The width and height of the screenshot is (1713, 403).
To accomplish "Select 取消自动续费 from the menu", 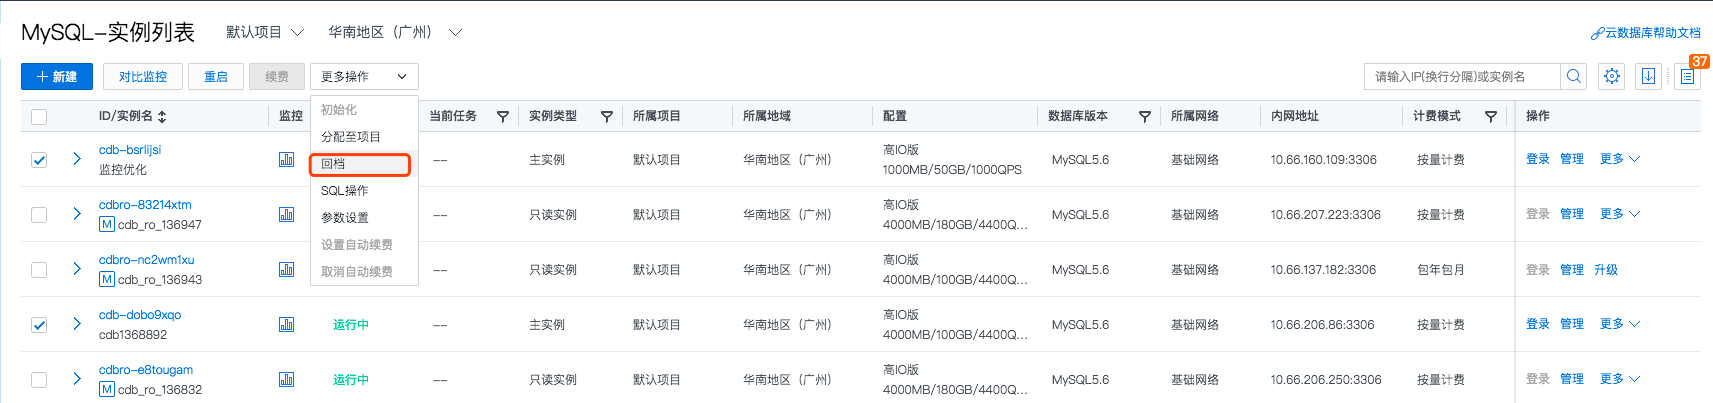I will point(364,272).
